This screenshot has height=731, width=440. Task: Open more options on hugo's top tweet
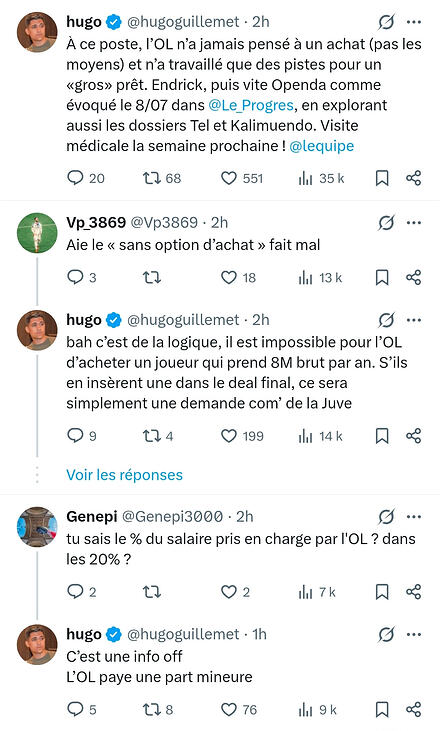414,21
